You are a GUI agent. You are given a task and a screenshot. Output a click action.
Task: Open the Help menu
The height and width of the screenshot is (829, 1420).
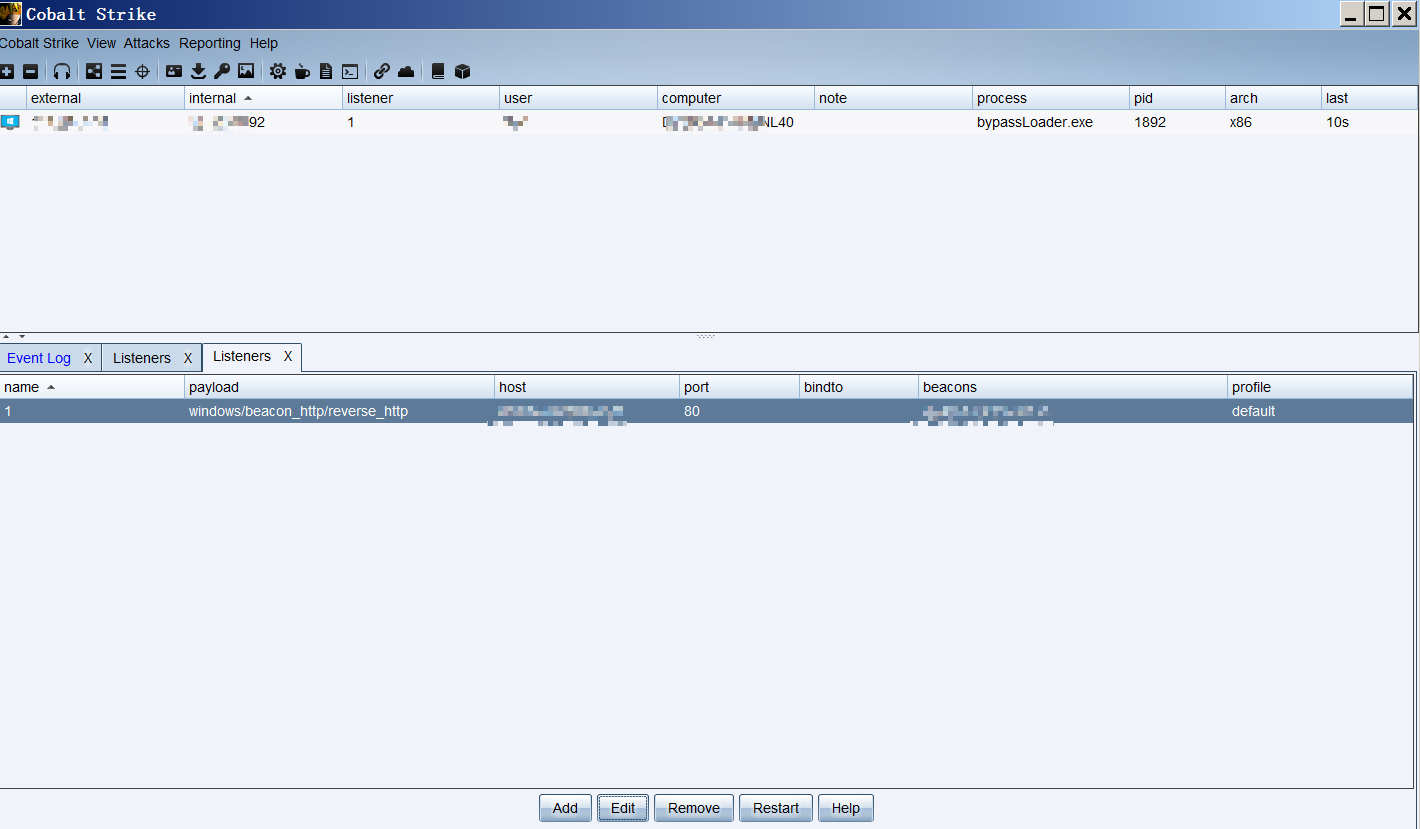(264, 43)
